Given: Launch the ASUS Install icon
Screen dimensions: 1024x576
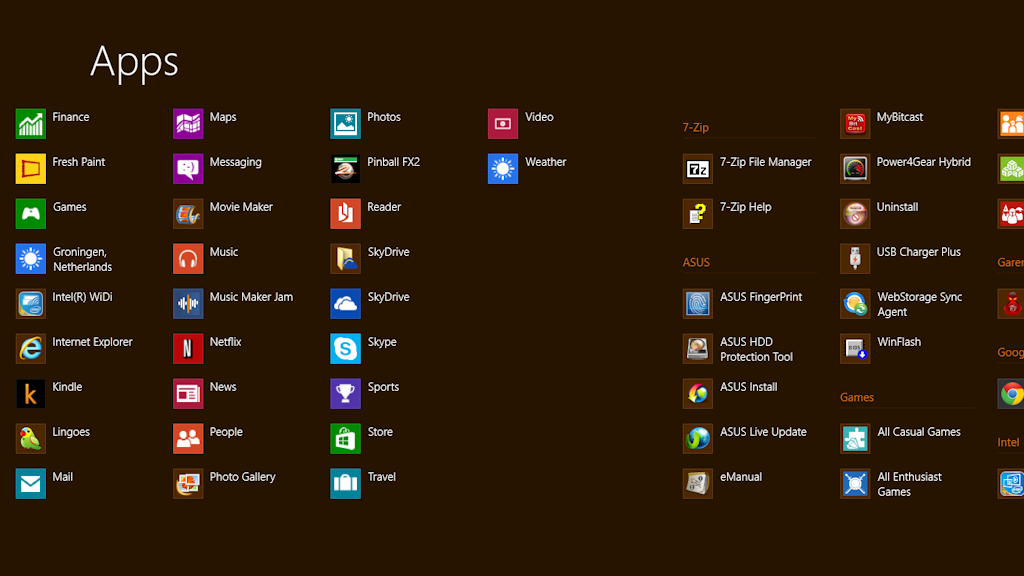Looking at the screenshot, I should (x=697, y=394).
